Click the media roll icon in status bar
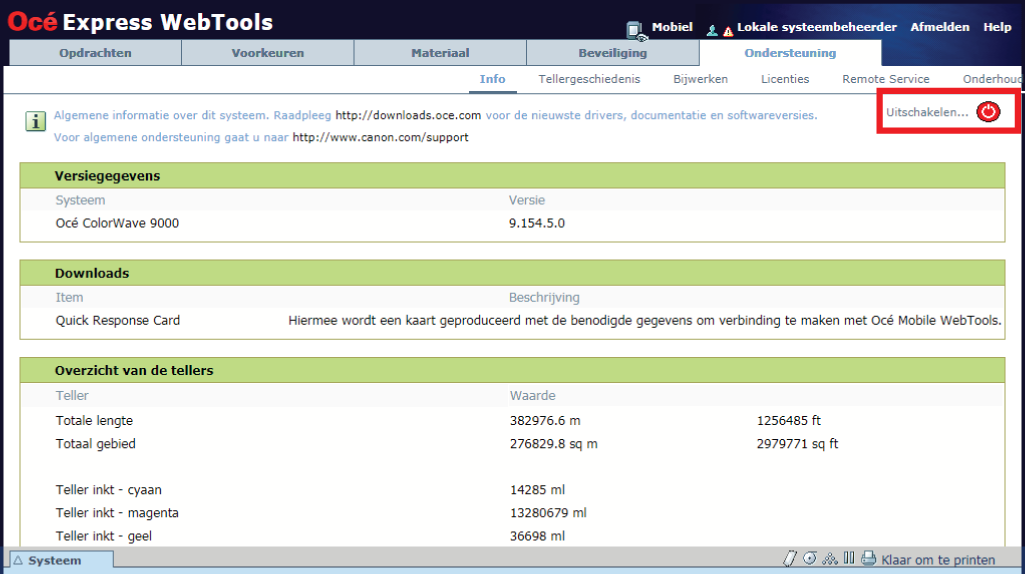1025x574 pixels. pos(810,558)
